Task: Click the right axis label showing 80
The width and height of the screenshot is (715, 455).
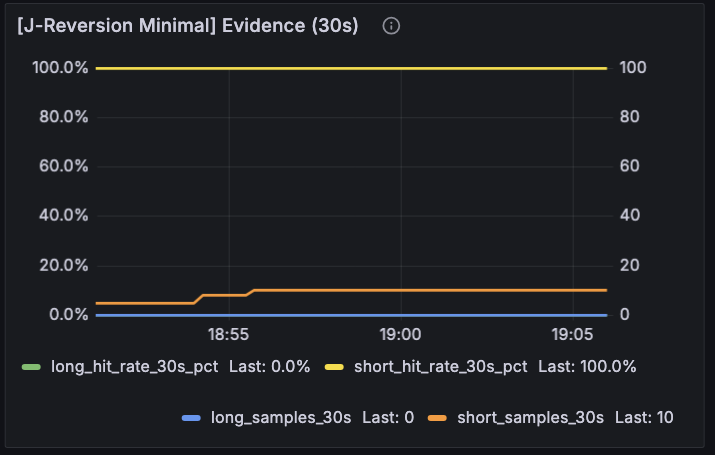Action: [628, 117]
